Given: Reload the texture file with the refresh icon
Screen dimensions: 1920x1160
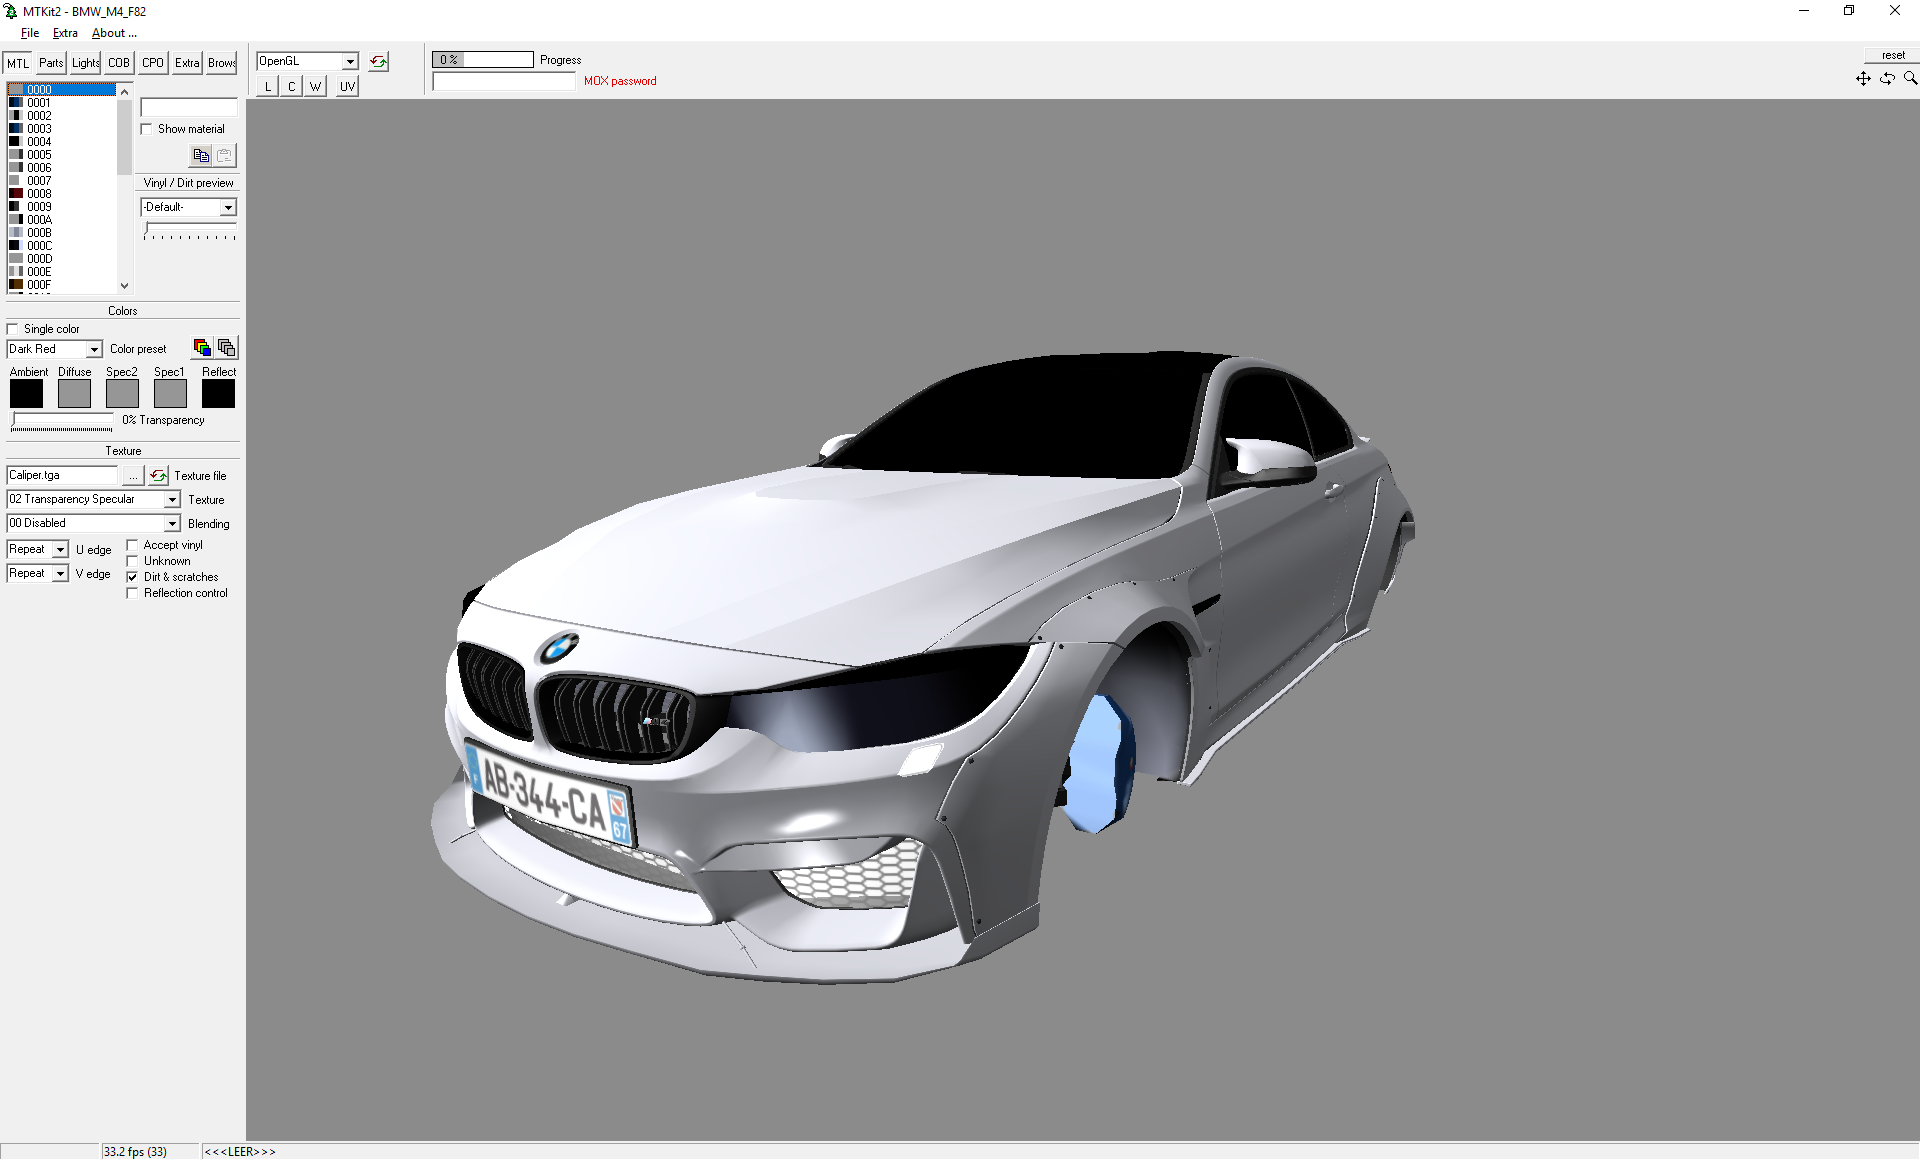Looking at the screenshot, I should [159, 475].
